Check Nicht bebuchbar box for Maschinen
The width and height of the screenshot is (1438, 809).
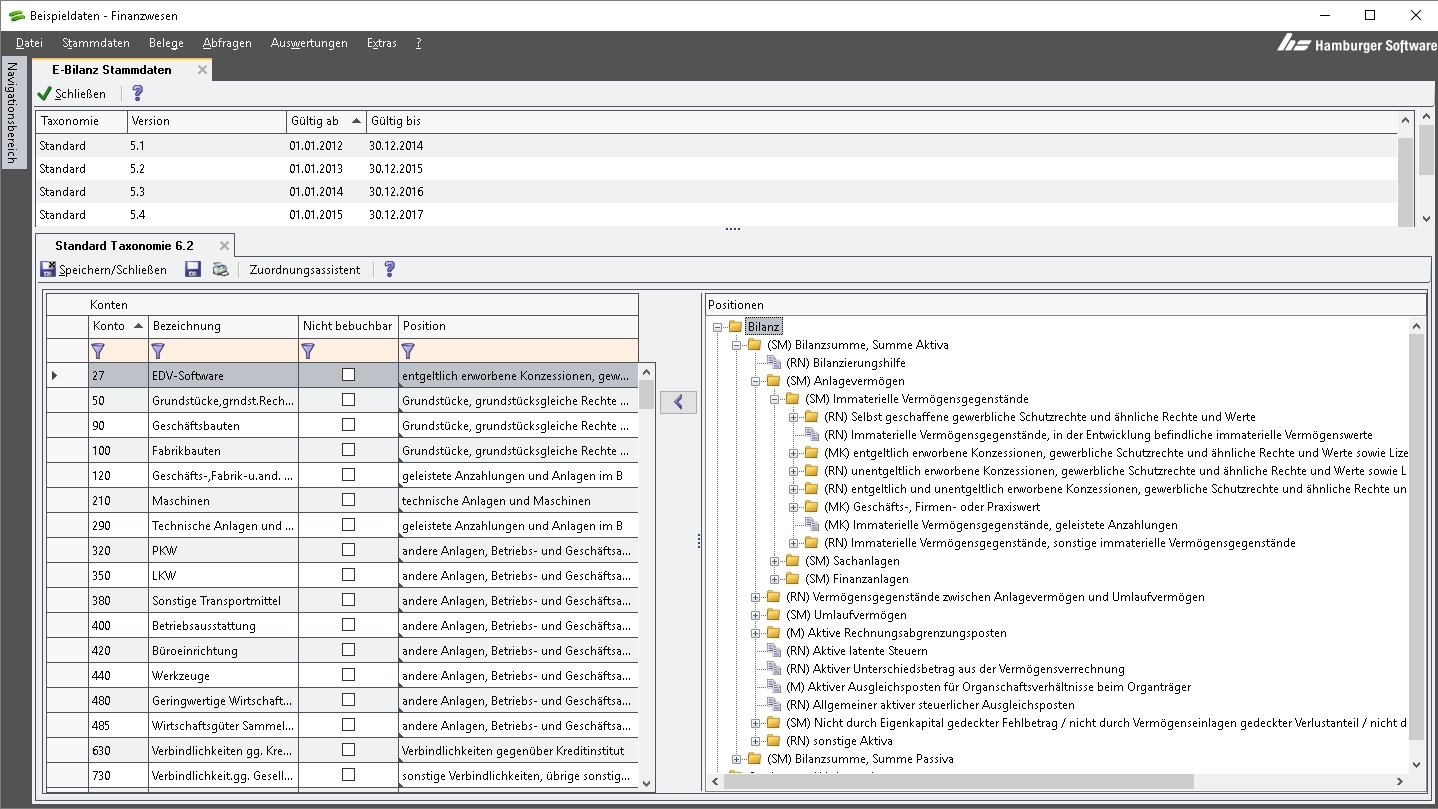point(348,500)
